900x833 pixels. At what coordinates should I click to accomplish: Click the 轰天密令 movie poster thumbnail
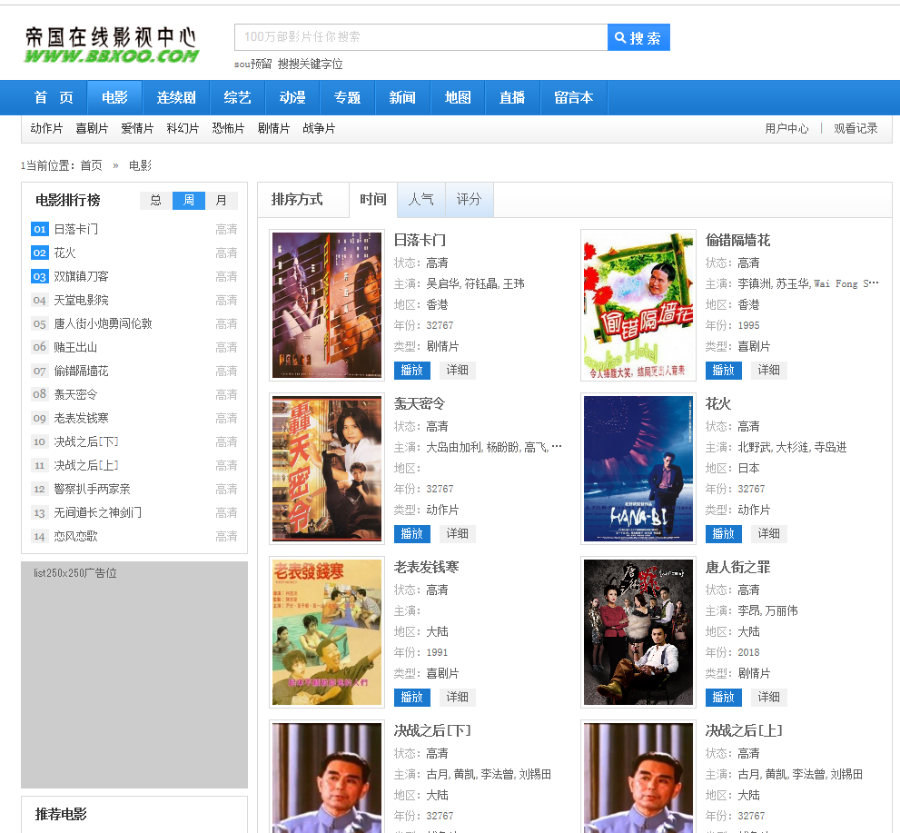click(327, 468)
